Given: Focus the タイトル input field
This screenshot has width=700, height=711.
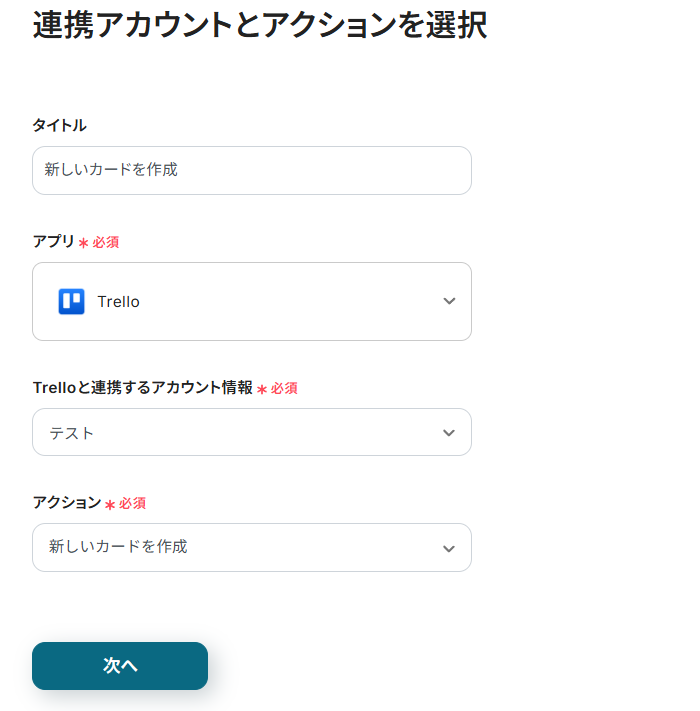Looking at the screenshot, I should [x=252, y=170].
